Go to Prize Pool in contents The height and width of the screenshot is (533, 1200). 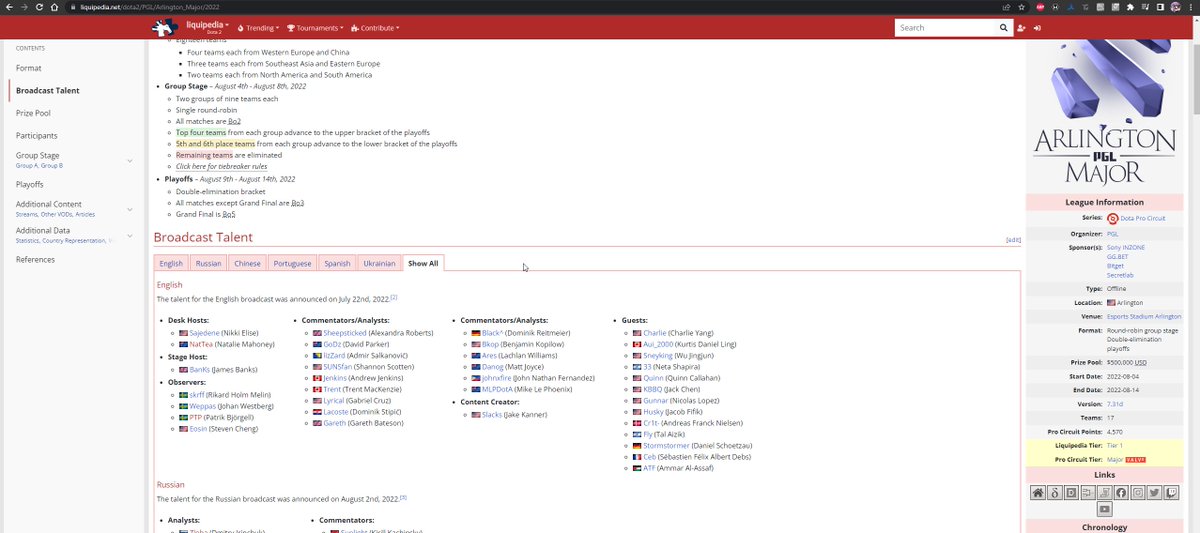33,113
